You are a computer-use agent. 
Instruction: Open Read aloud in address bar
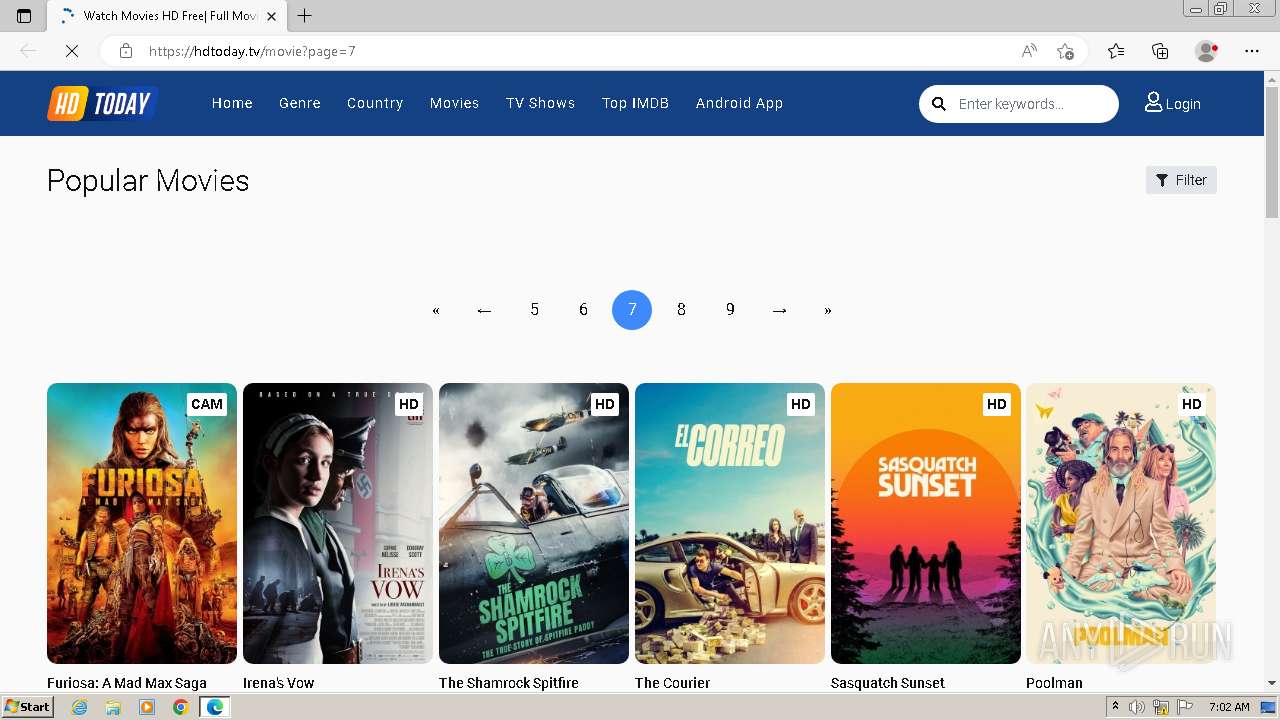1029,51
